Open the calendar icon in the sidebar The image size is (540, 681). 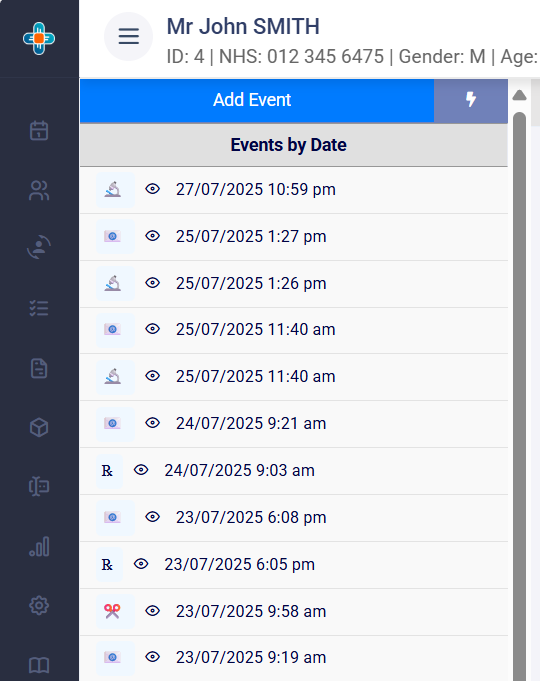[x=39, y=130]
